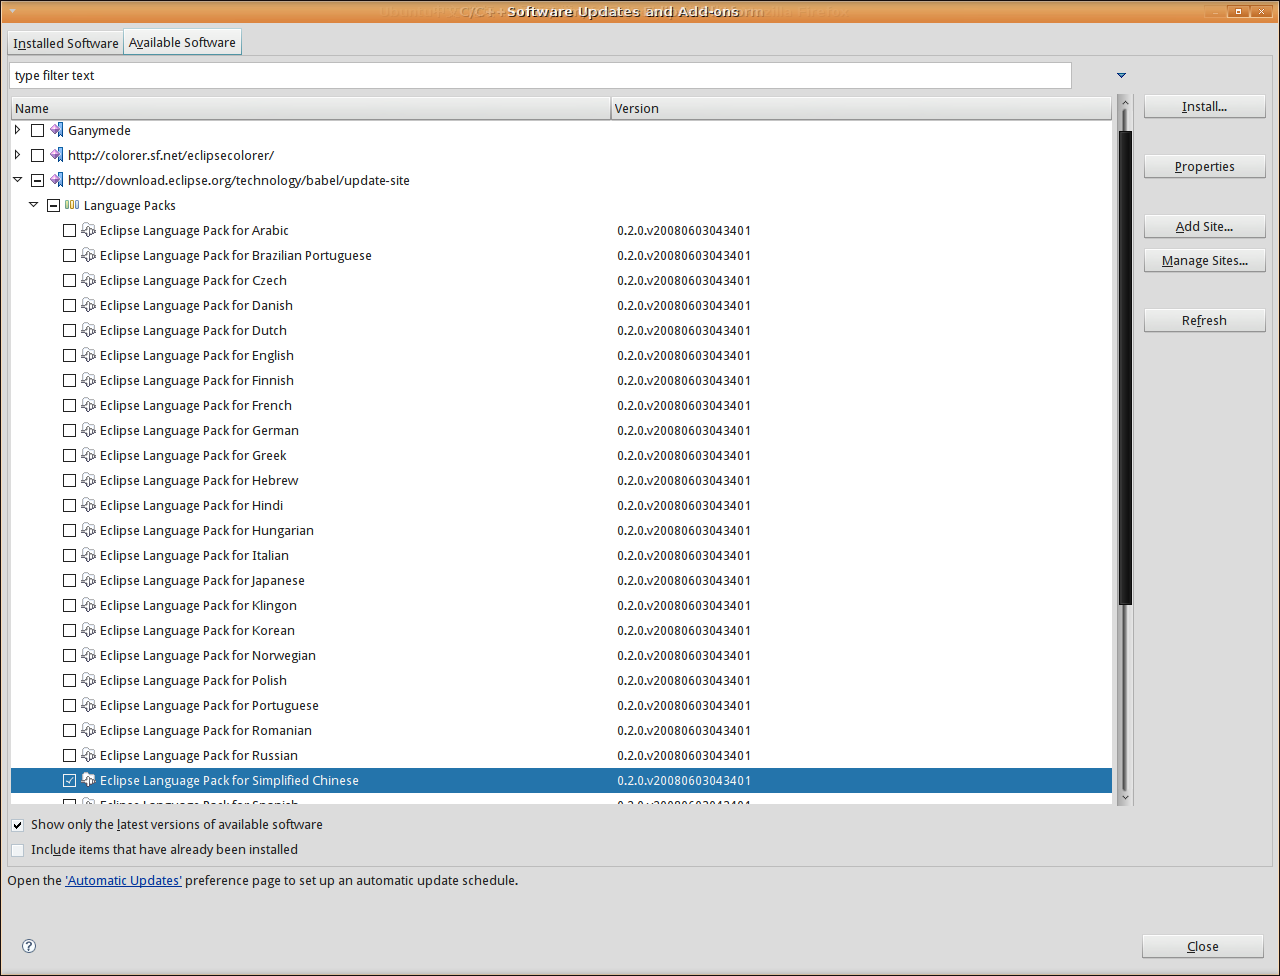Click the Install... button

1204,107
